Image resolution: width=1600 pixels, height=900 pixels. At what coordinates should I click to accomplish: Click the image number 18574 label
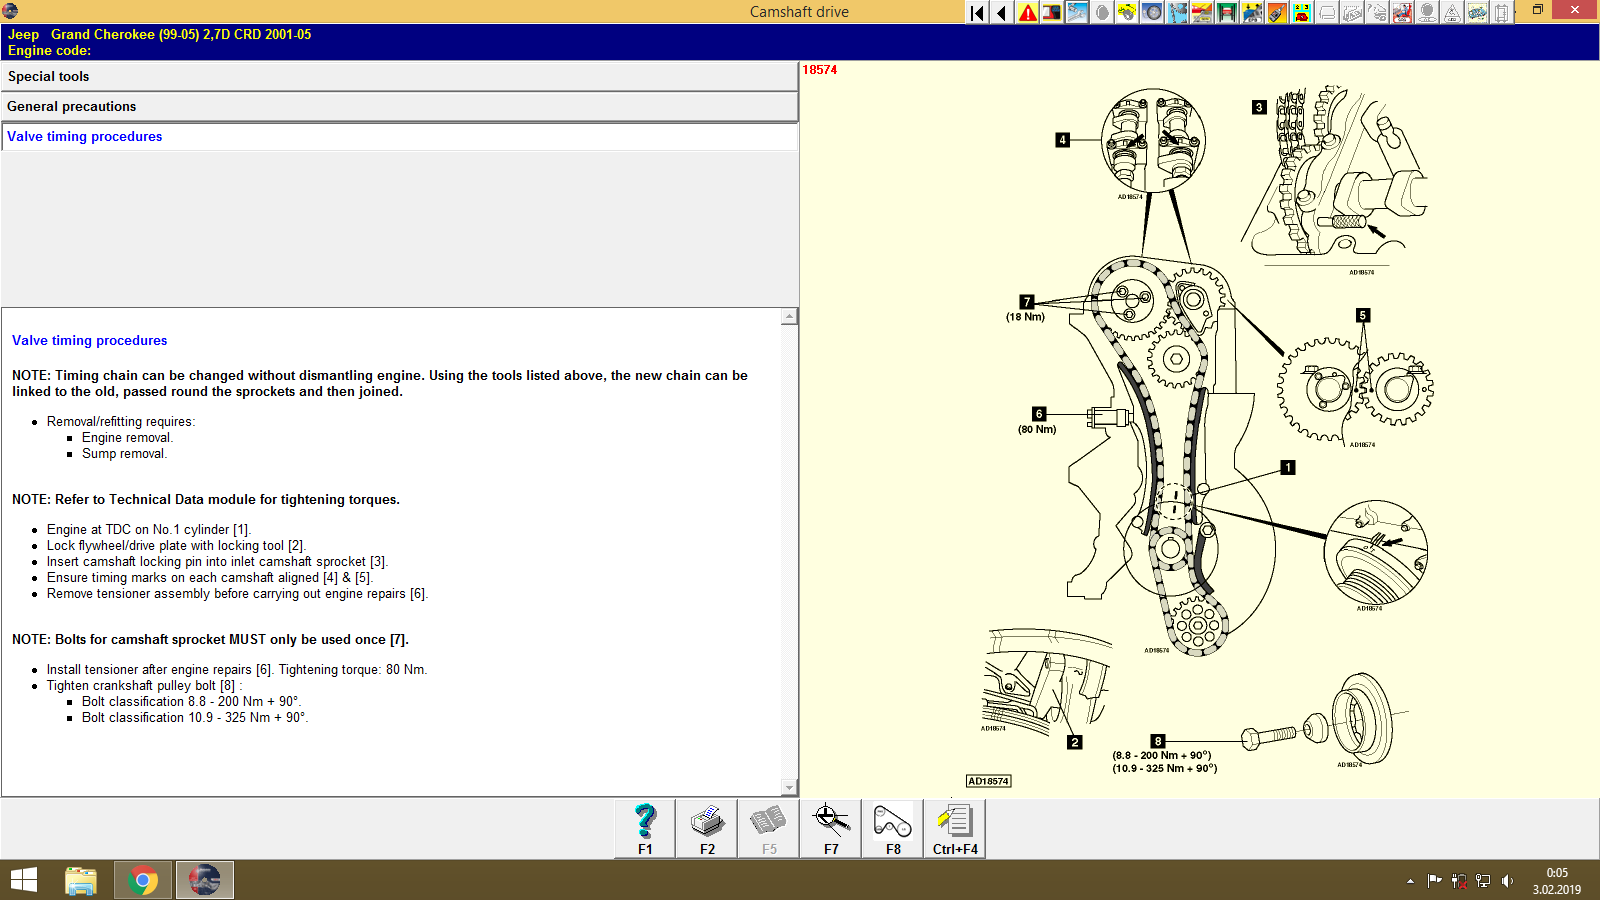coord(820,71)
